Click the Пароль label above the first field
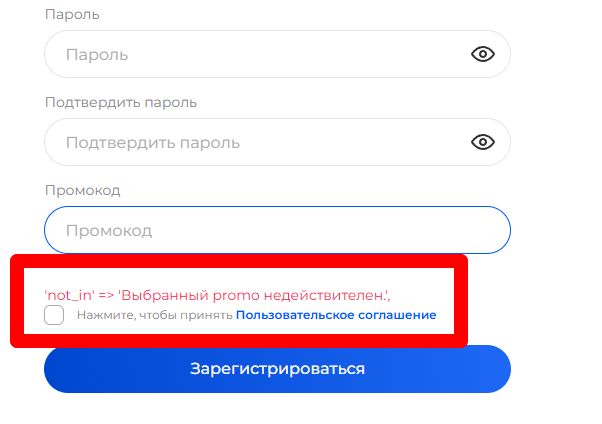The width and height of the screenshot is (602, 424). coord(73,15)
